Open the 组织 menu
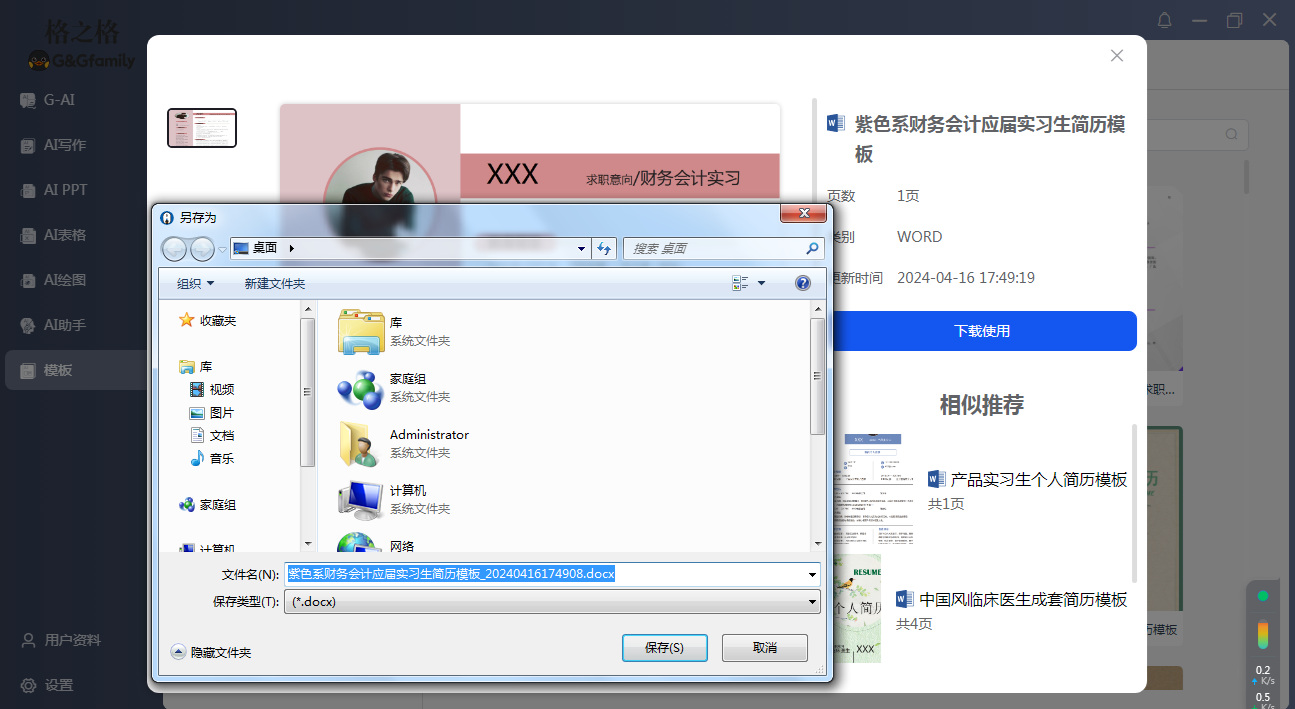 click(196, 283)
